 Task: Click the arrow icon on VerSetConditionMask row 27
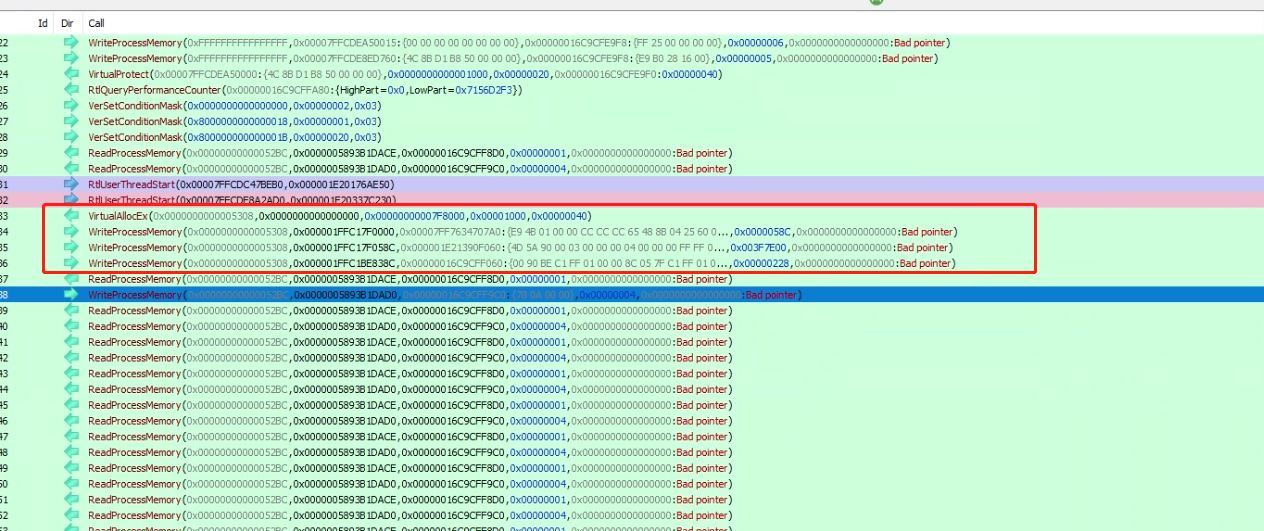coord(71,121)
